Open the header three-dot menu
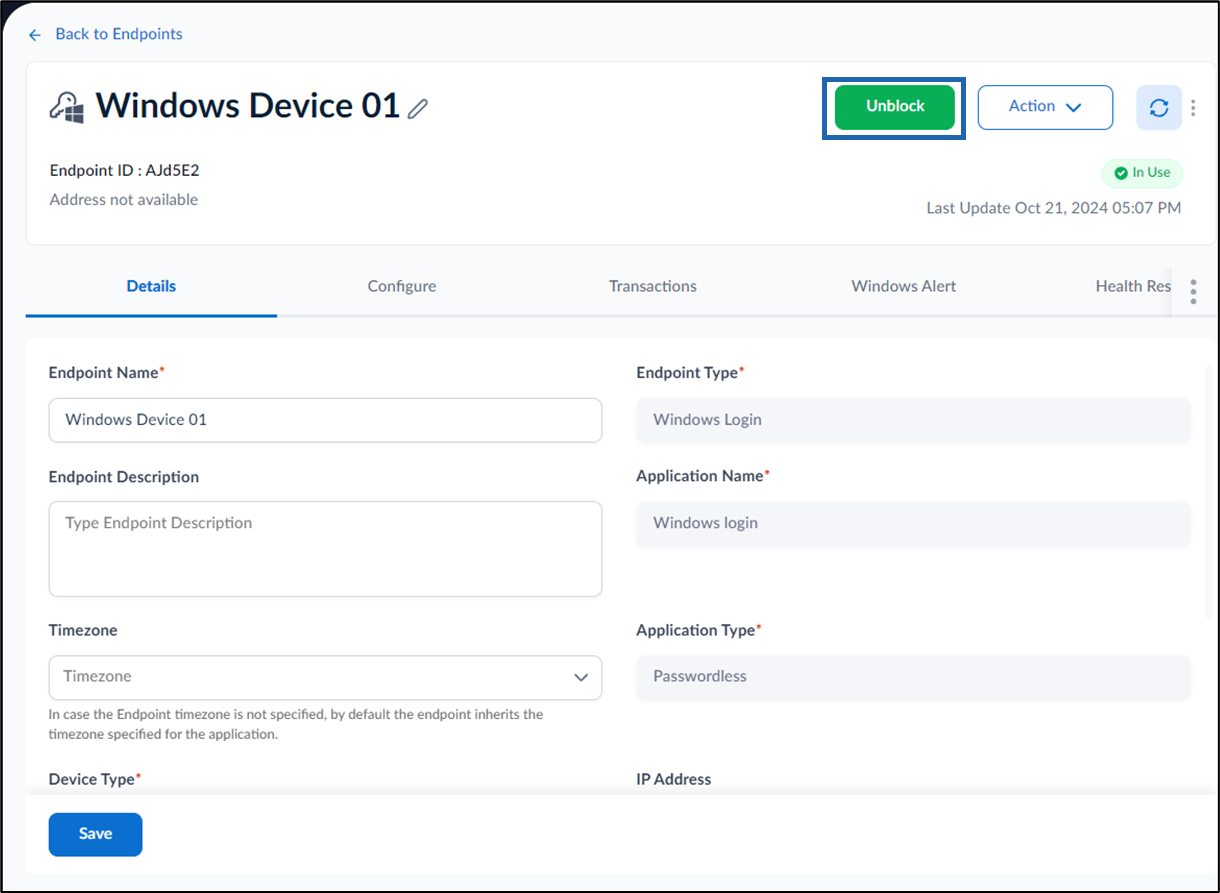 [1194, 108]
